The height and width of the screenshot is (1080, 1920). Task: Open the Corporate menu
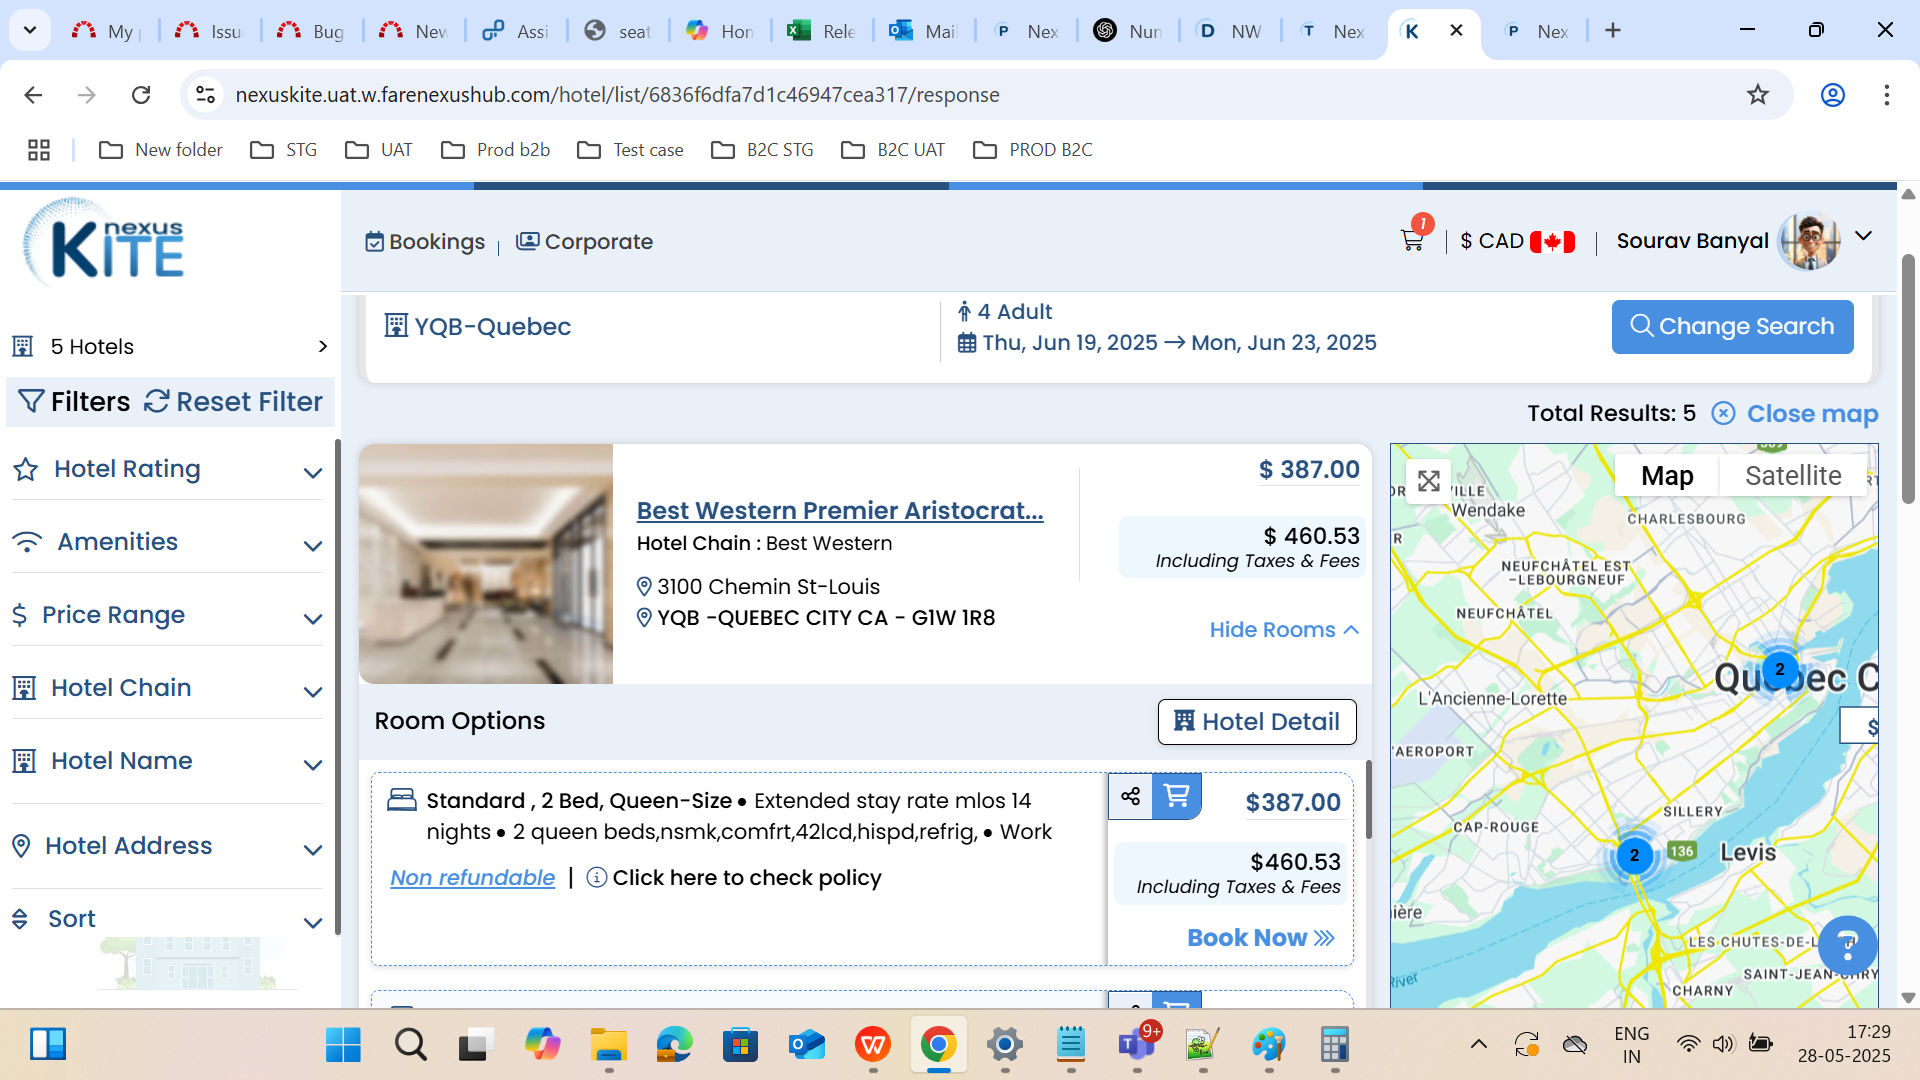(584, 242)
